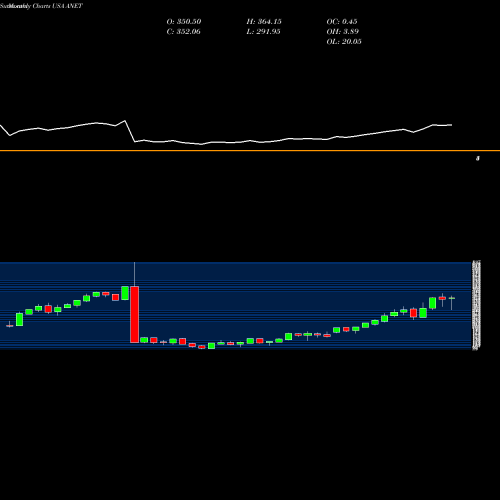Click the small "5" label under the orange line

coord(478,159)
